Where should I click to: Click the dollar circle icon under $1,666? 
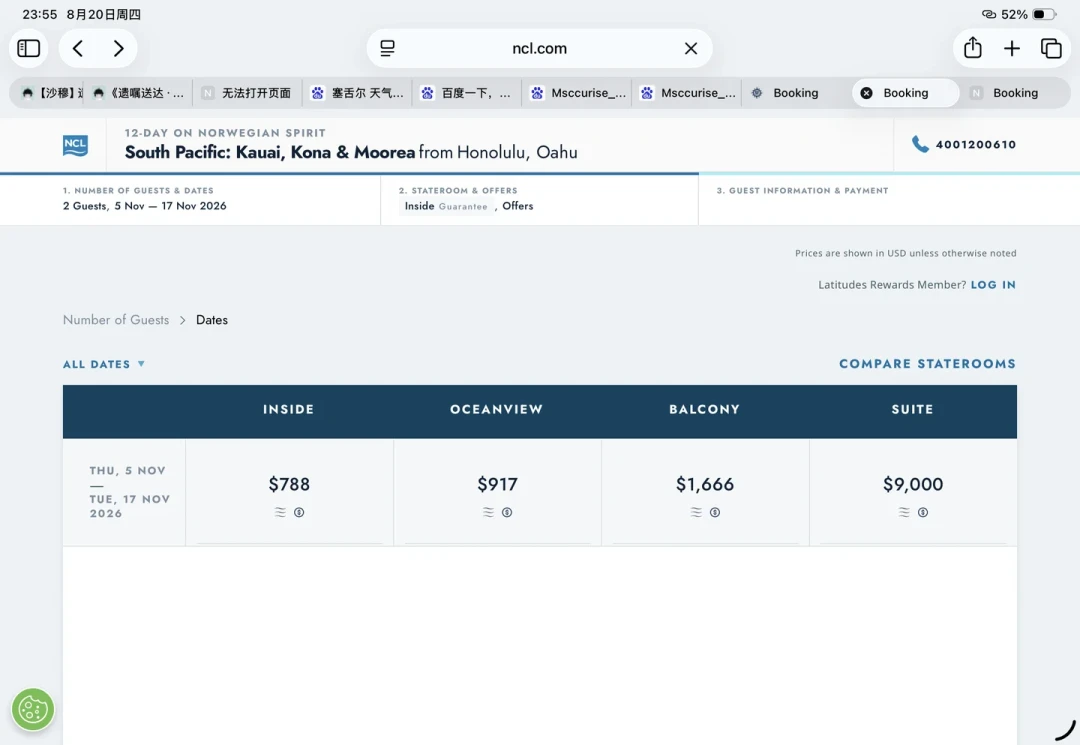[715, 512]
